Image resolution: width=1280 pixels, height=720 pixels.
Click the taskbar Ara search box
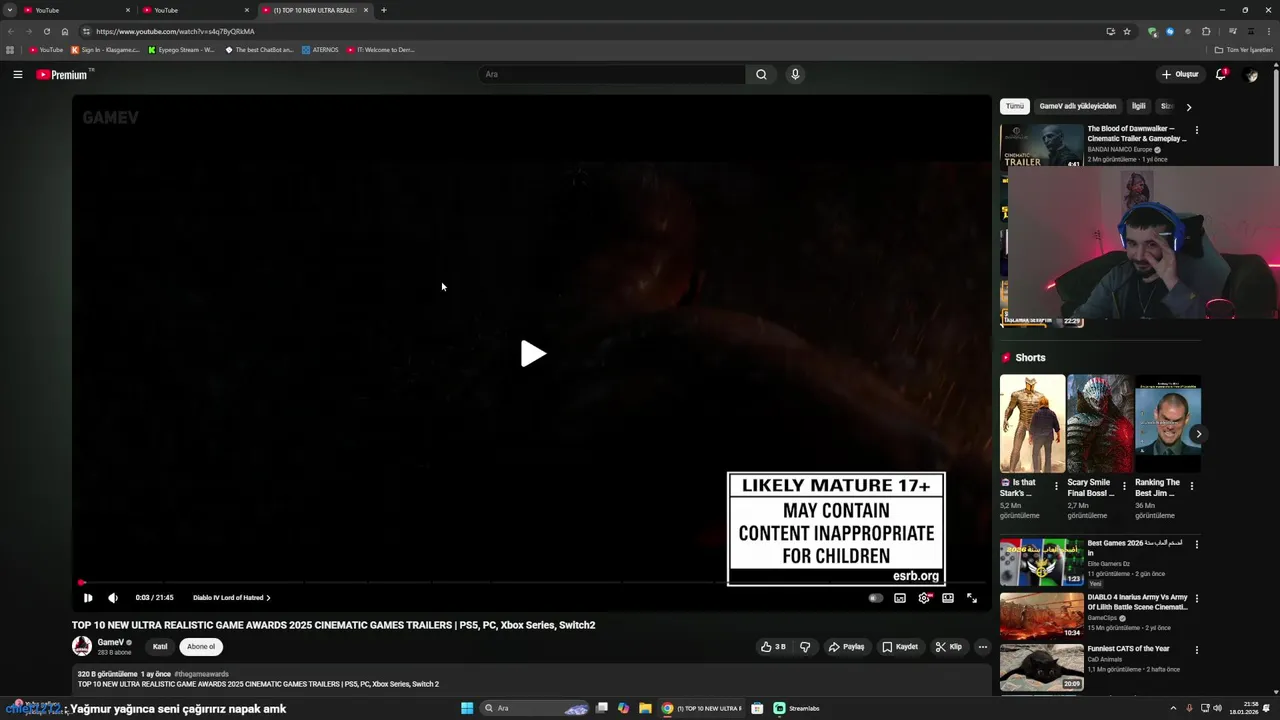[x=535, y=708]
